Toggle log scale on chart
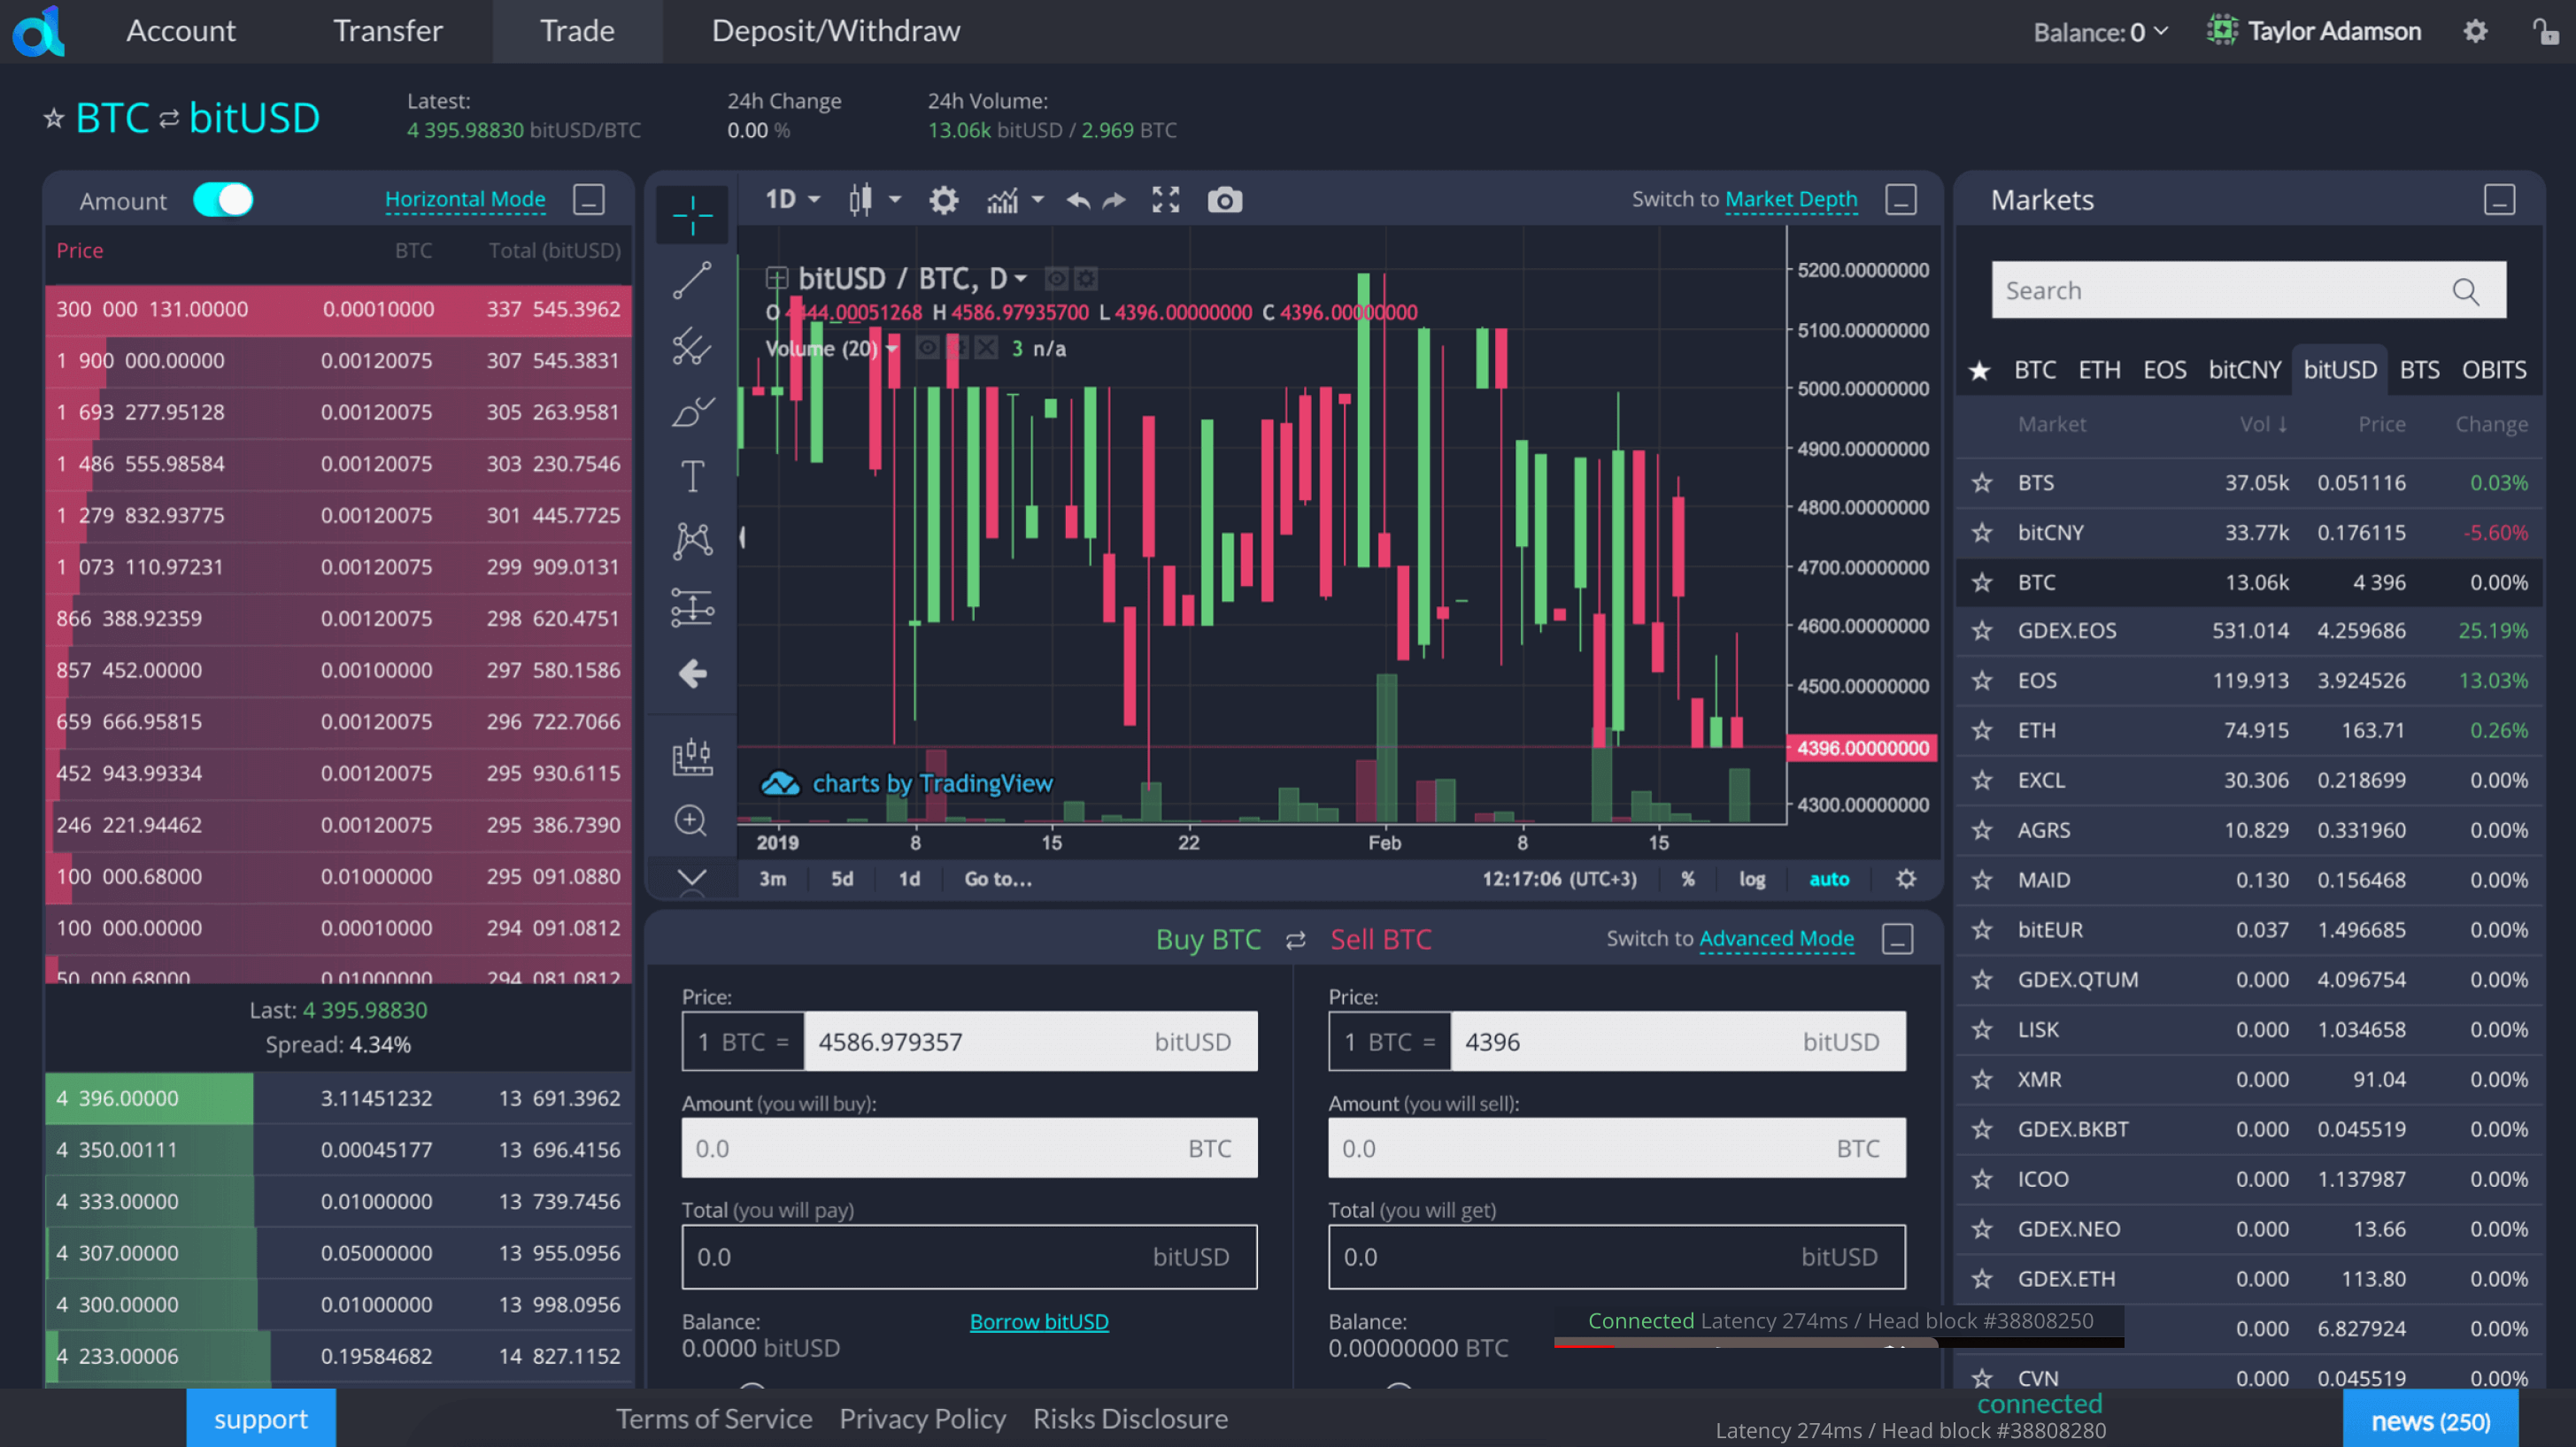Screen dimensions: 2576x1447 pos(1751,879)
